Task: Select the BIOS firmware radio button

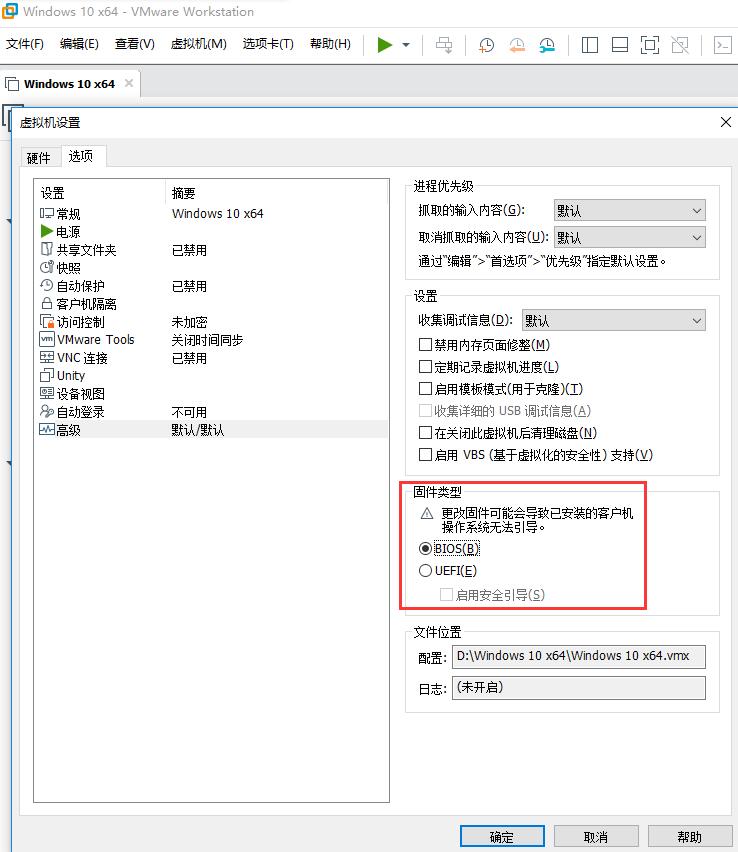Action: click(x=426, y=549)
